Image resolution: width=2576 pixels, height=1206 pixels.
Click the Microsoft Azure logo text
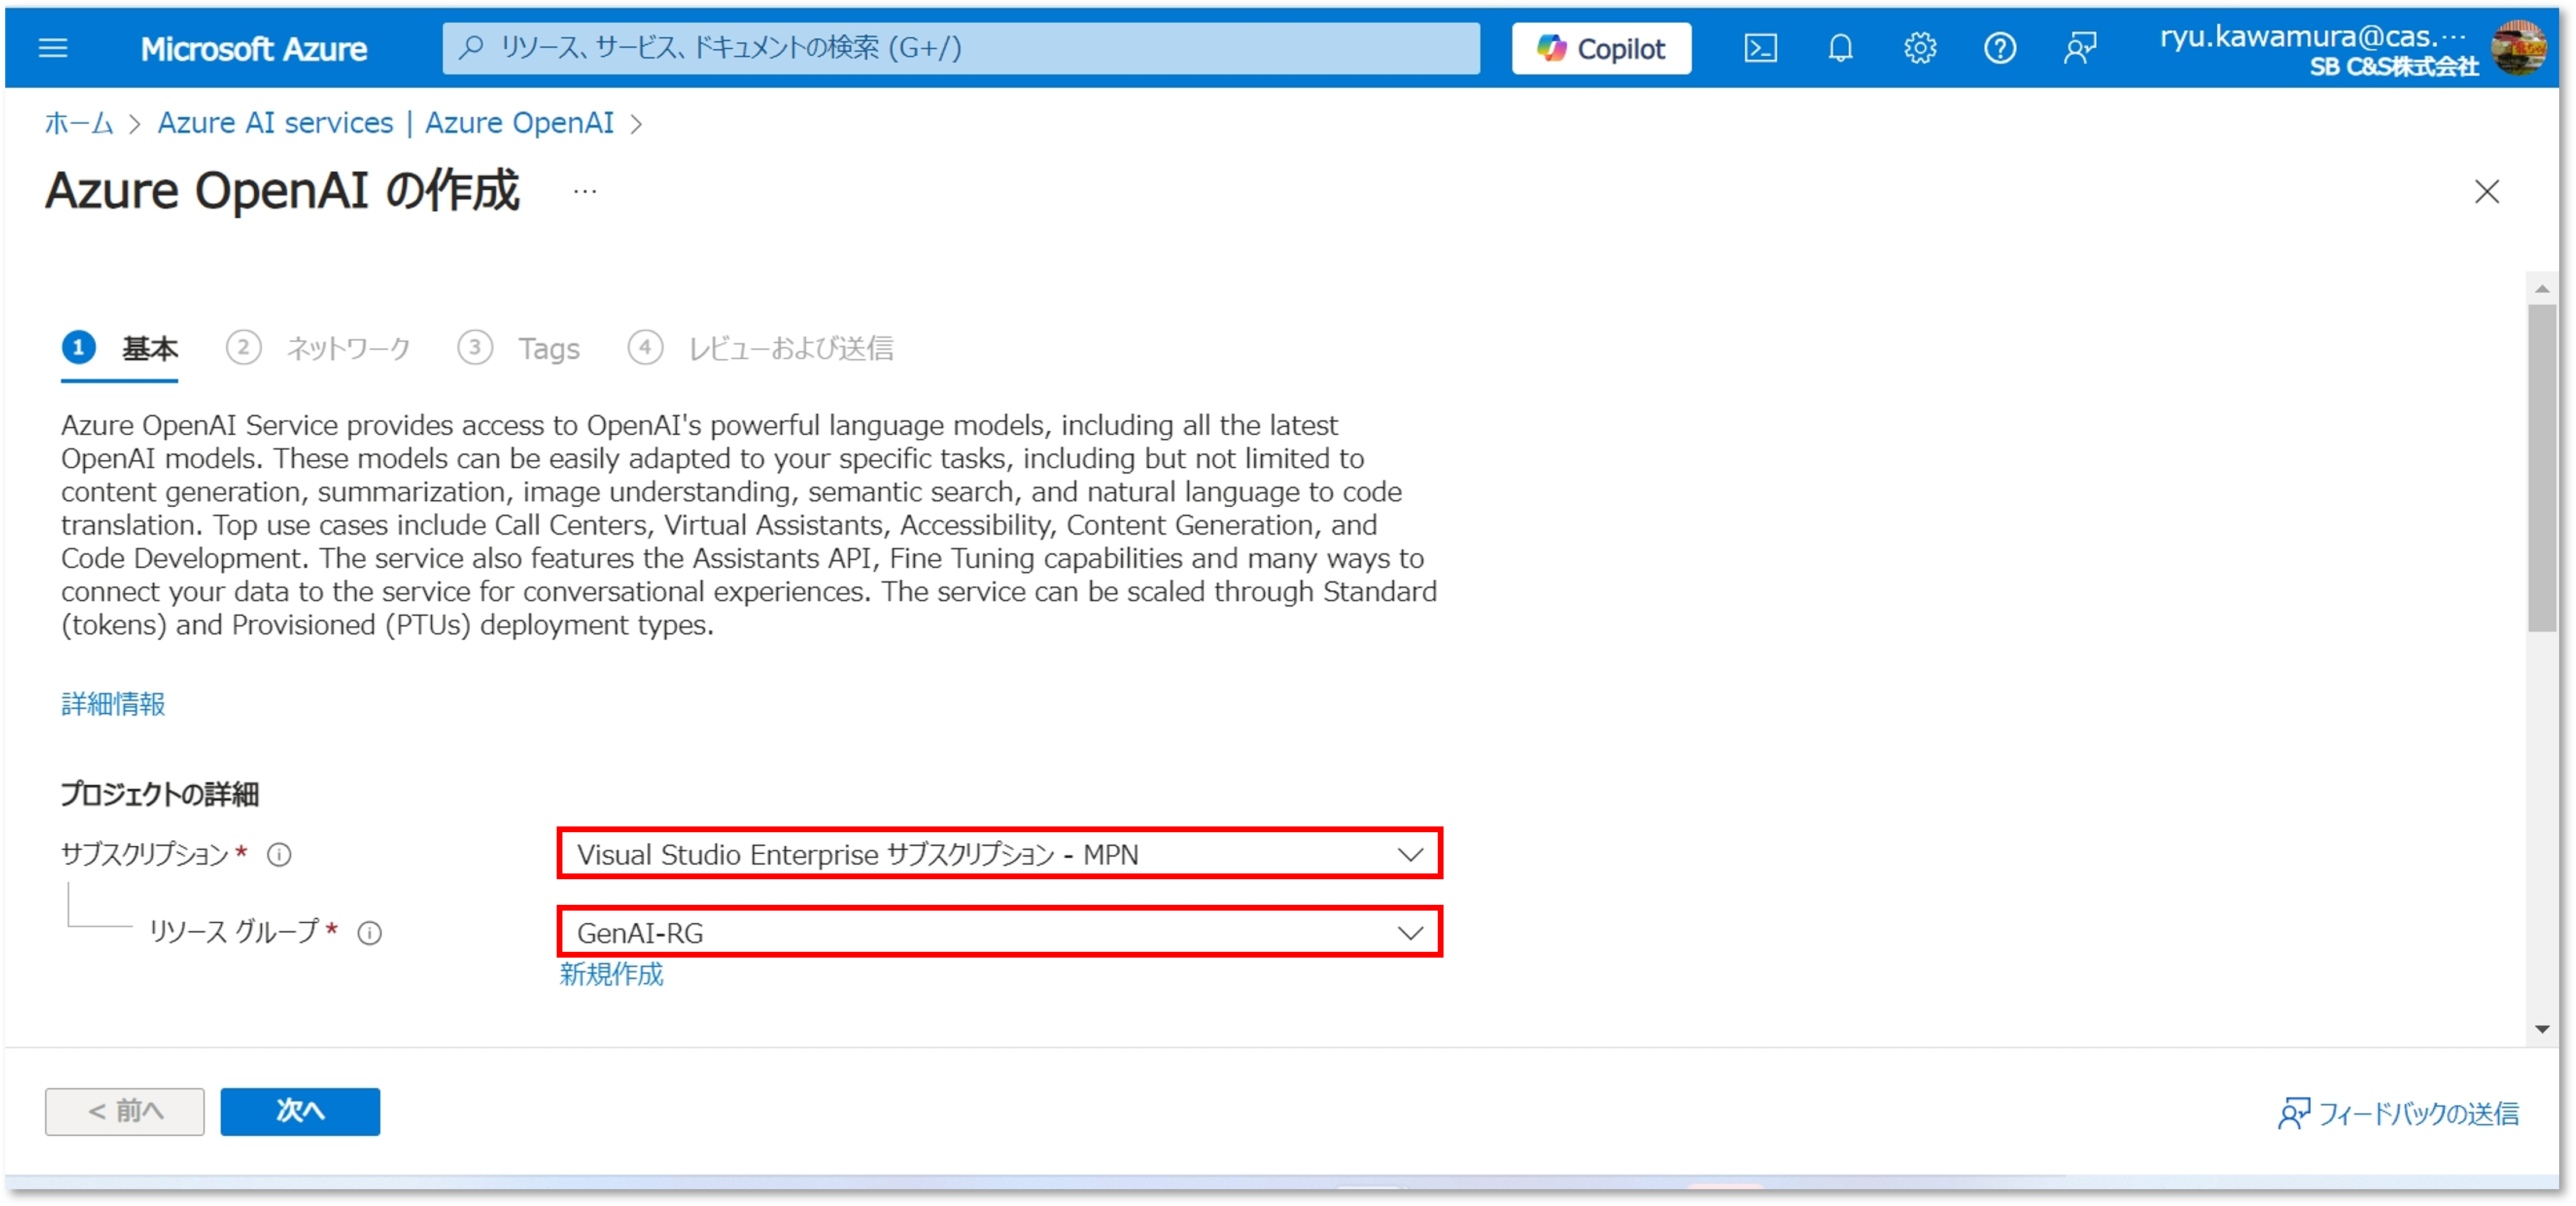[x=253, y=48]
